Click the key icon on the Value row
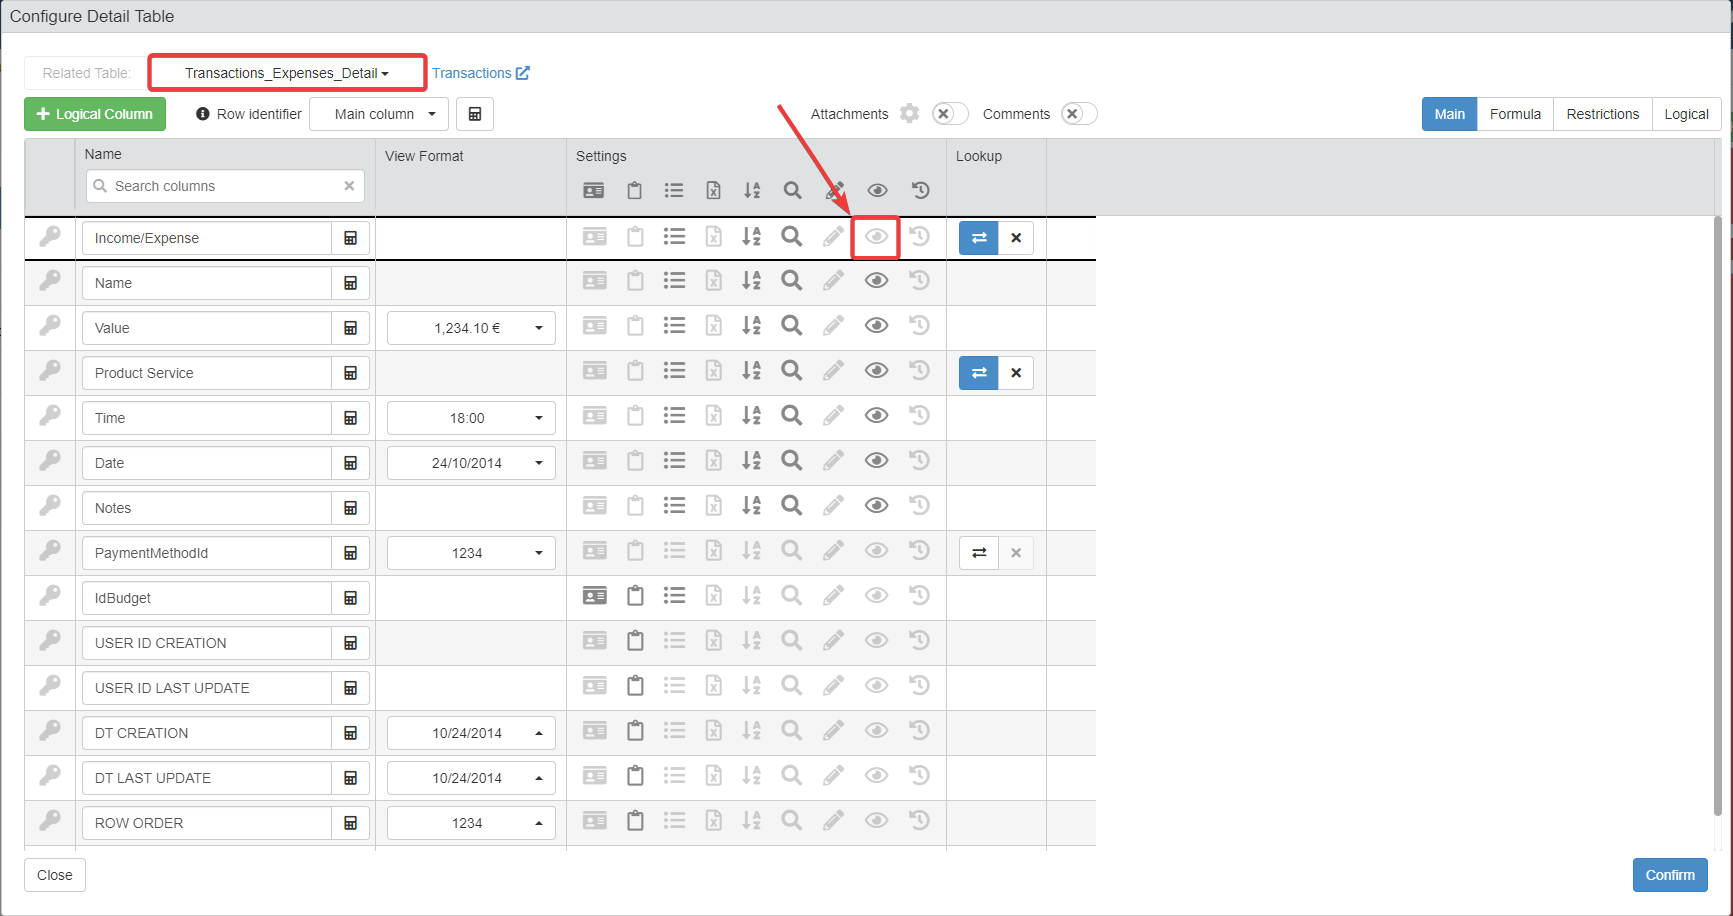 click(x=50, y=326)
